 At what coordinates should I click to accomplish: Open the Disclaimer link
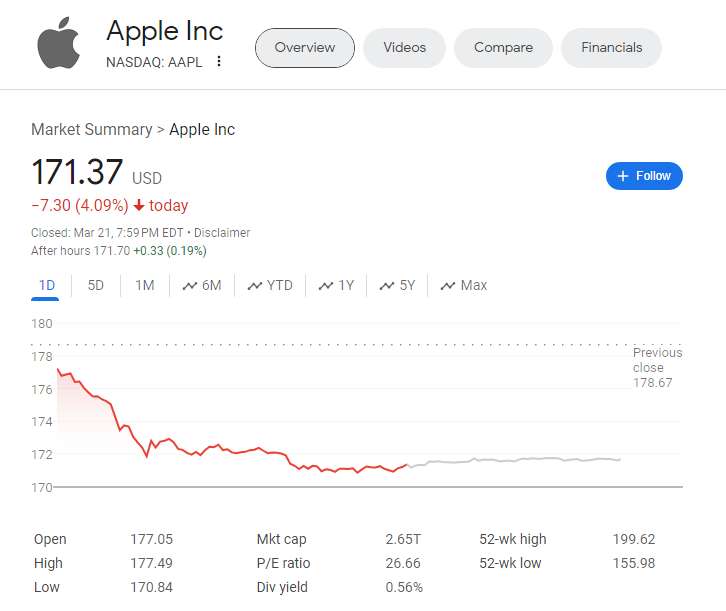coord(222,233)
